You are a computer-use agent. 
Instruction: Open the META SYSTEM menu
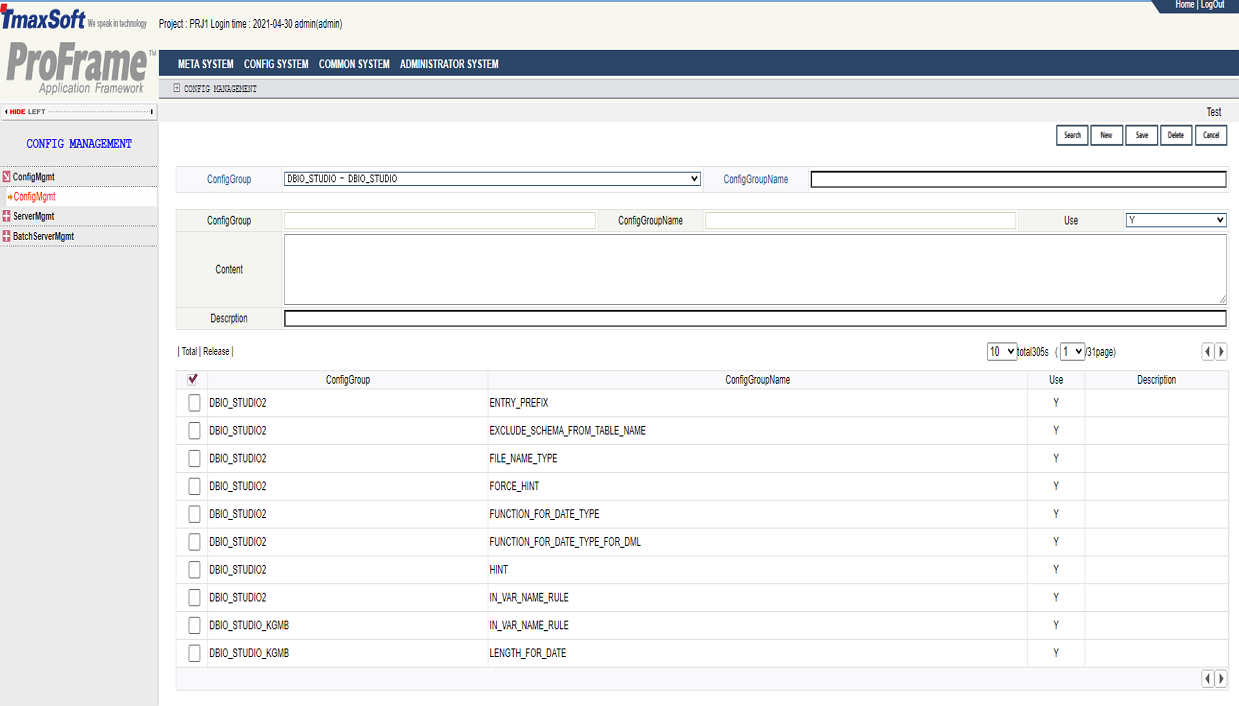(205, 64)
